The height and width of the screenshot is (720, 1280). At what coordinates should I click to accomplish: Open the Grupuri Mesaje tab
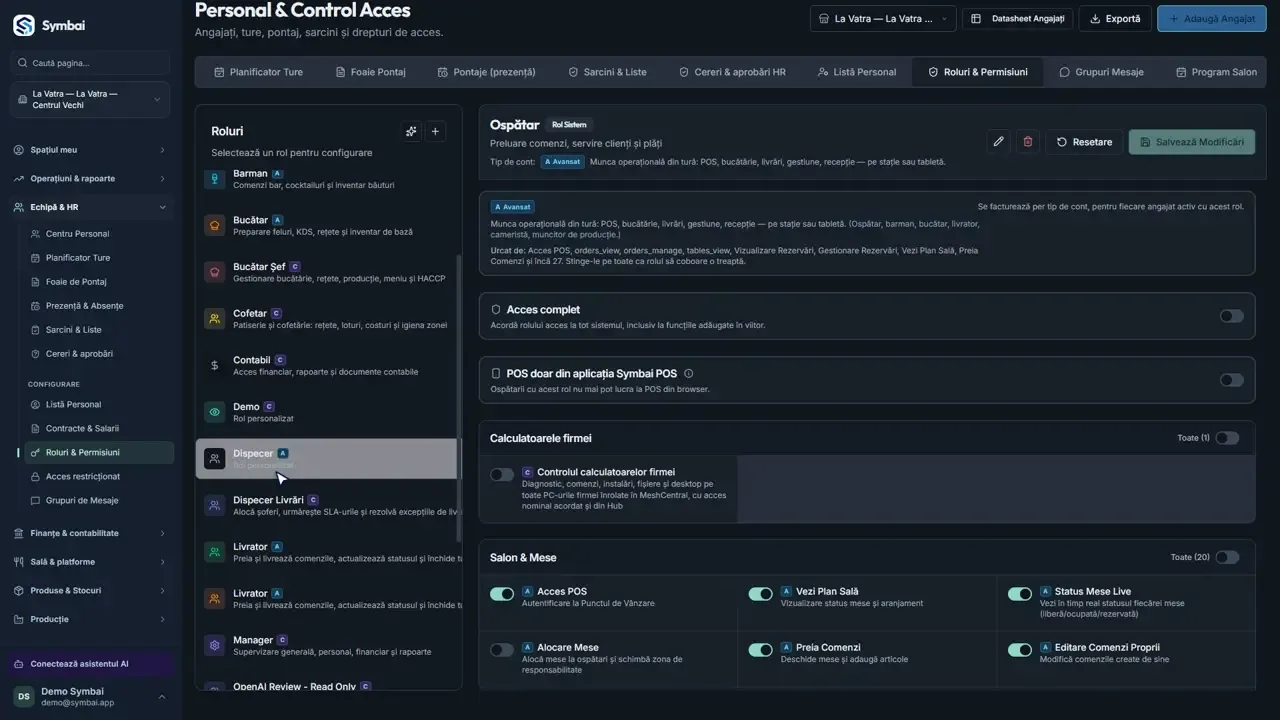1101,72
